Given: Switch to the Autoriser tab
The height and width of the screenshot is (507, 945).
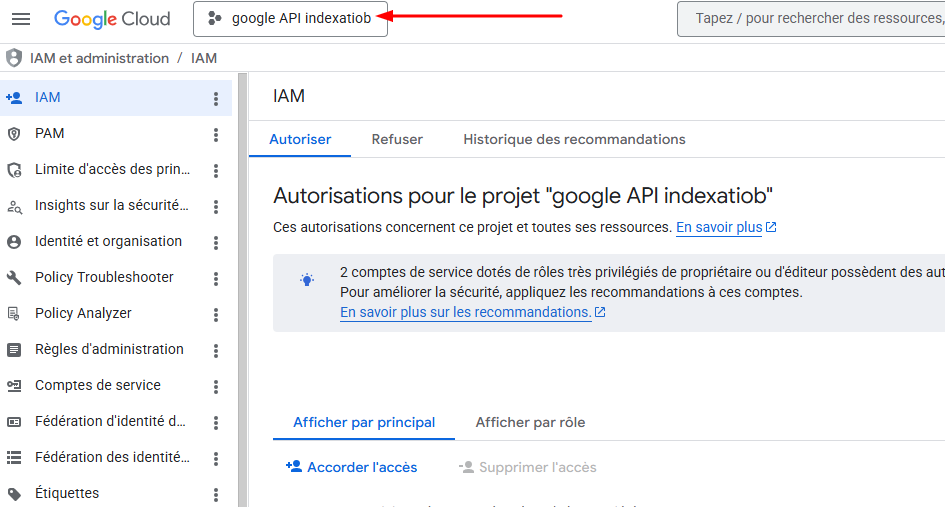Looking at the screenshot, I should [300, 140].
